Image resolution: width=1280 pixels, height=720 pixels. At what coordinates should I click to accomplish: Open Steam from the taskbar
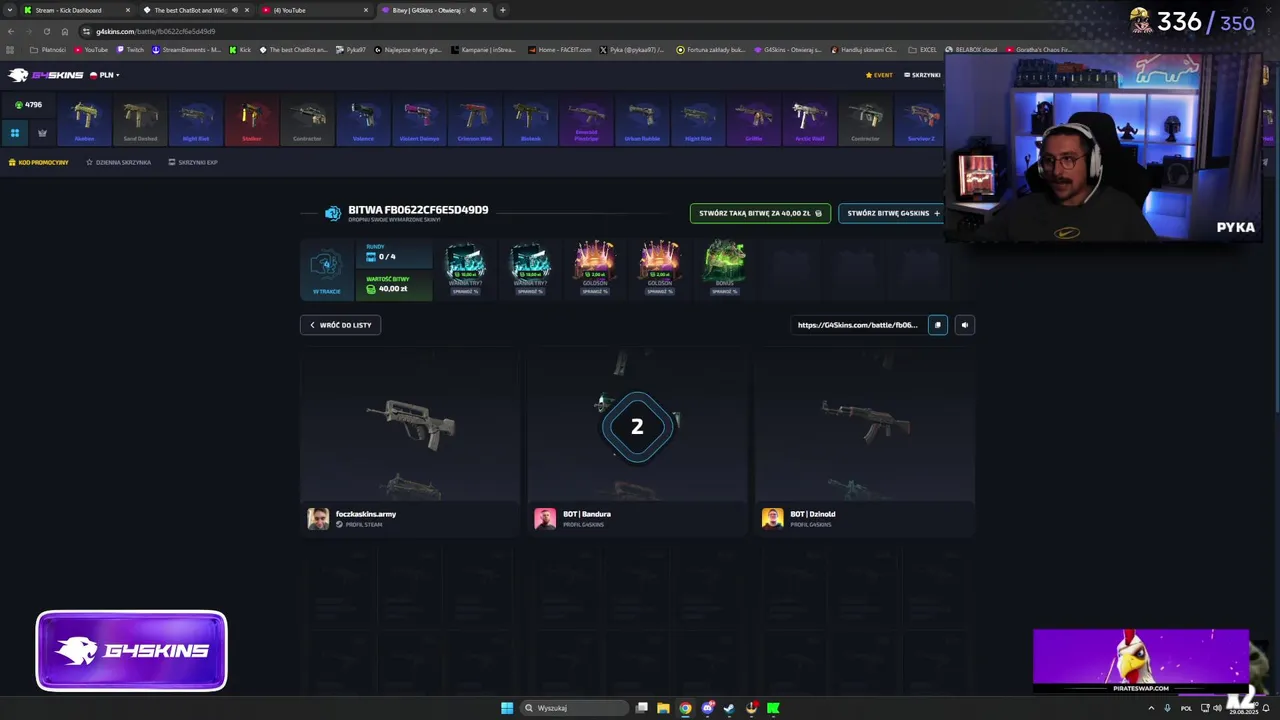[729, 708]
